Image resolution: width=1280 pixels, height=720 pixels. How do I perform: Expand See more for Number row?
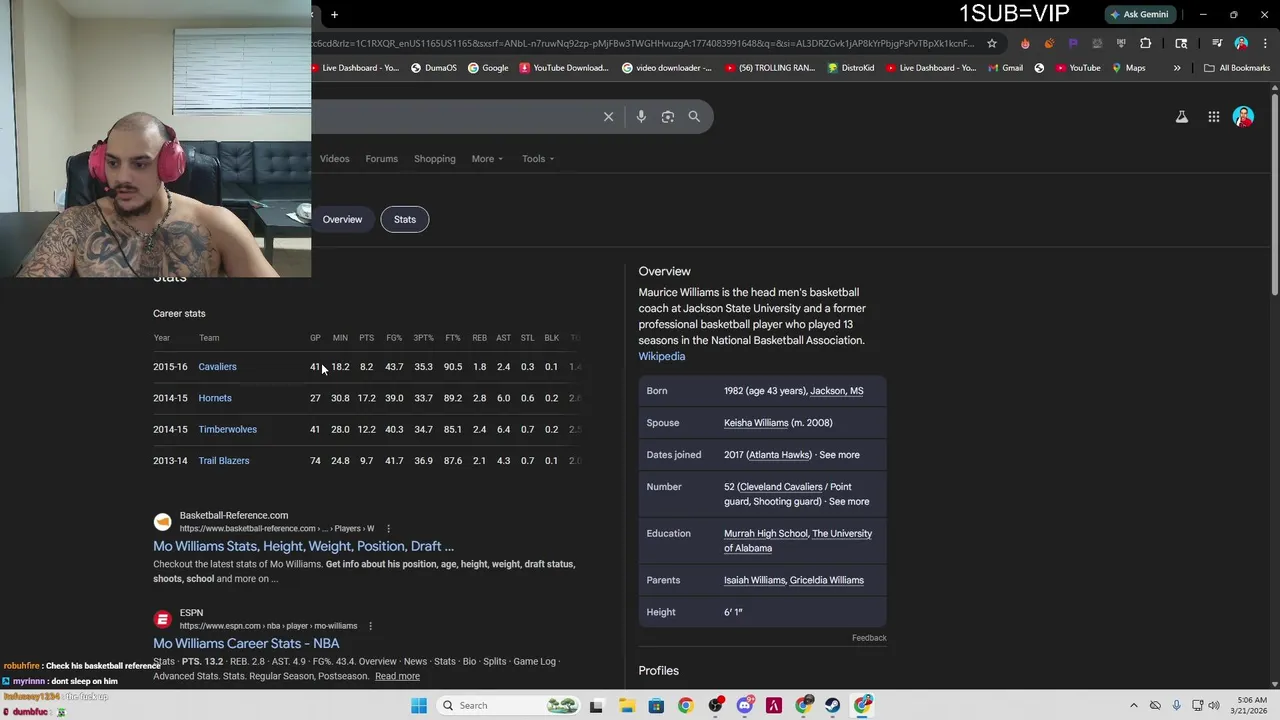(x=849, y=502)
